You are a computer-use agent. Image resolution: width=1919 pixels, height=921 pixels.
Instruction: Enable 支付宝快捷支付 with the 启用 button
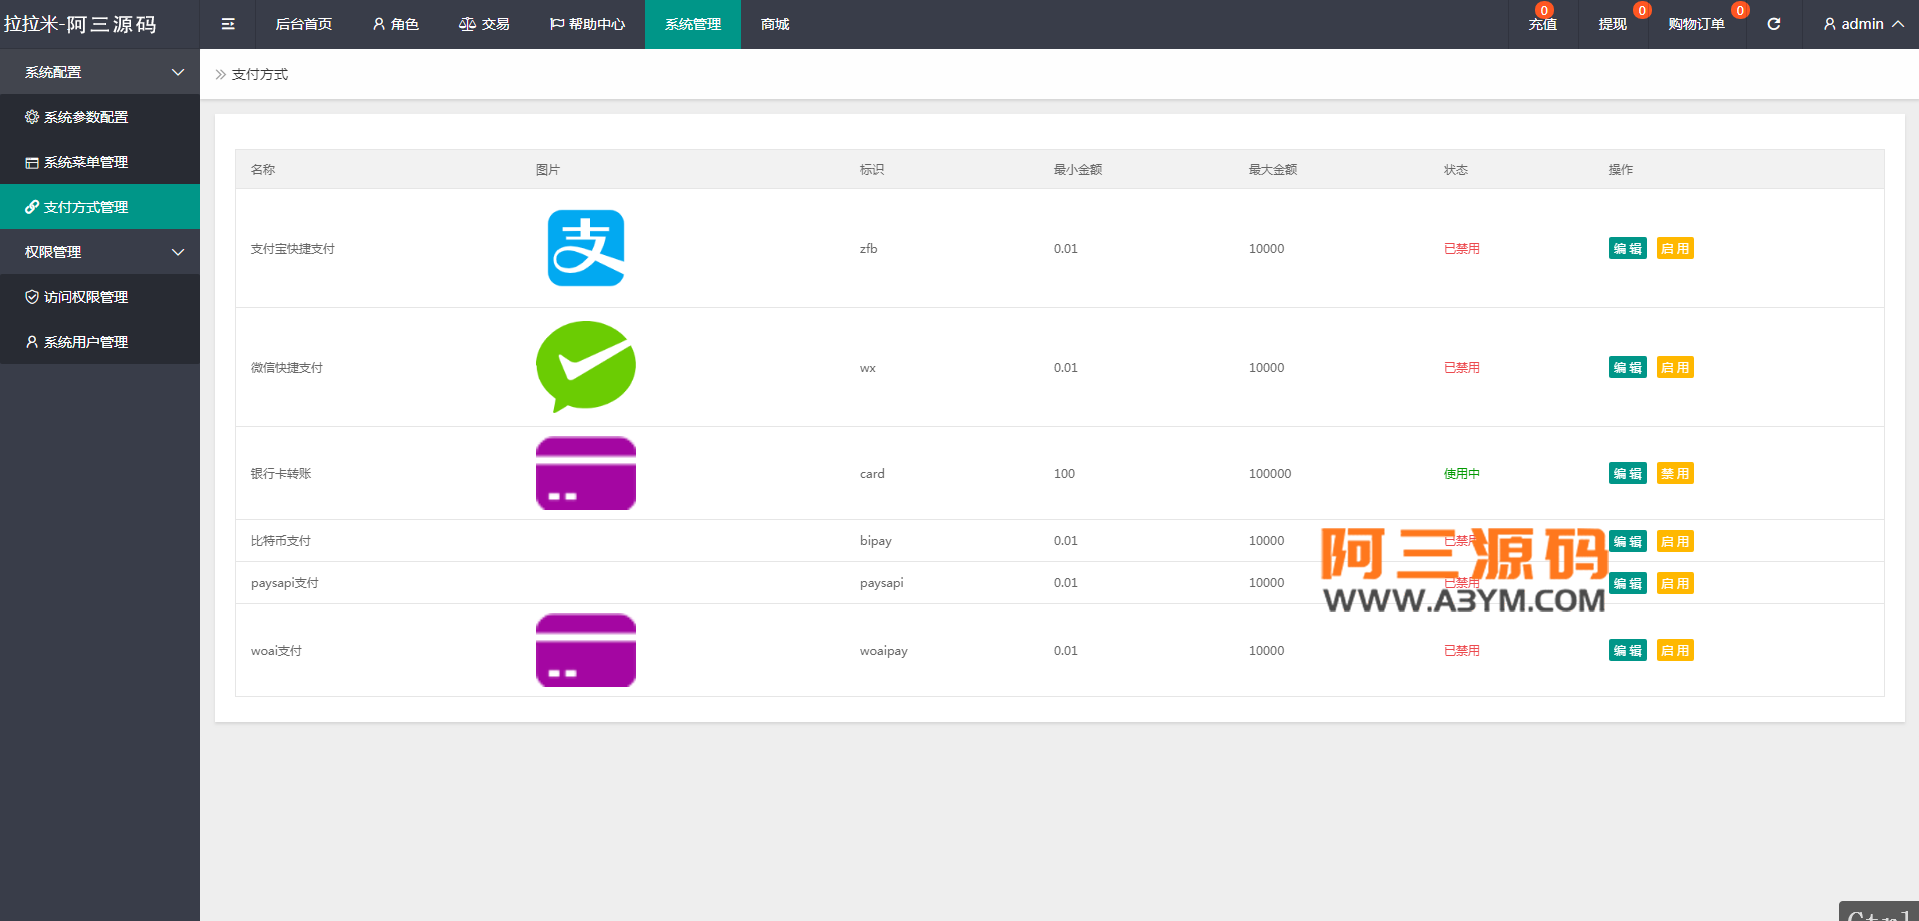[x=1675, y=248]
